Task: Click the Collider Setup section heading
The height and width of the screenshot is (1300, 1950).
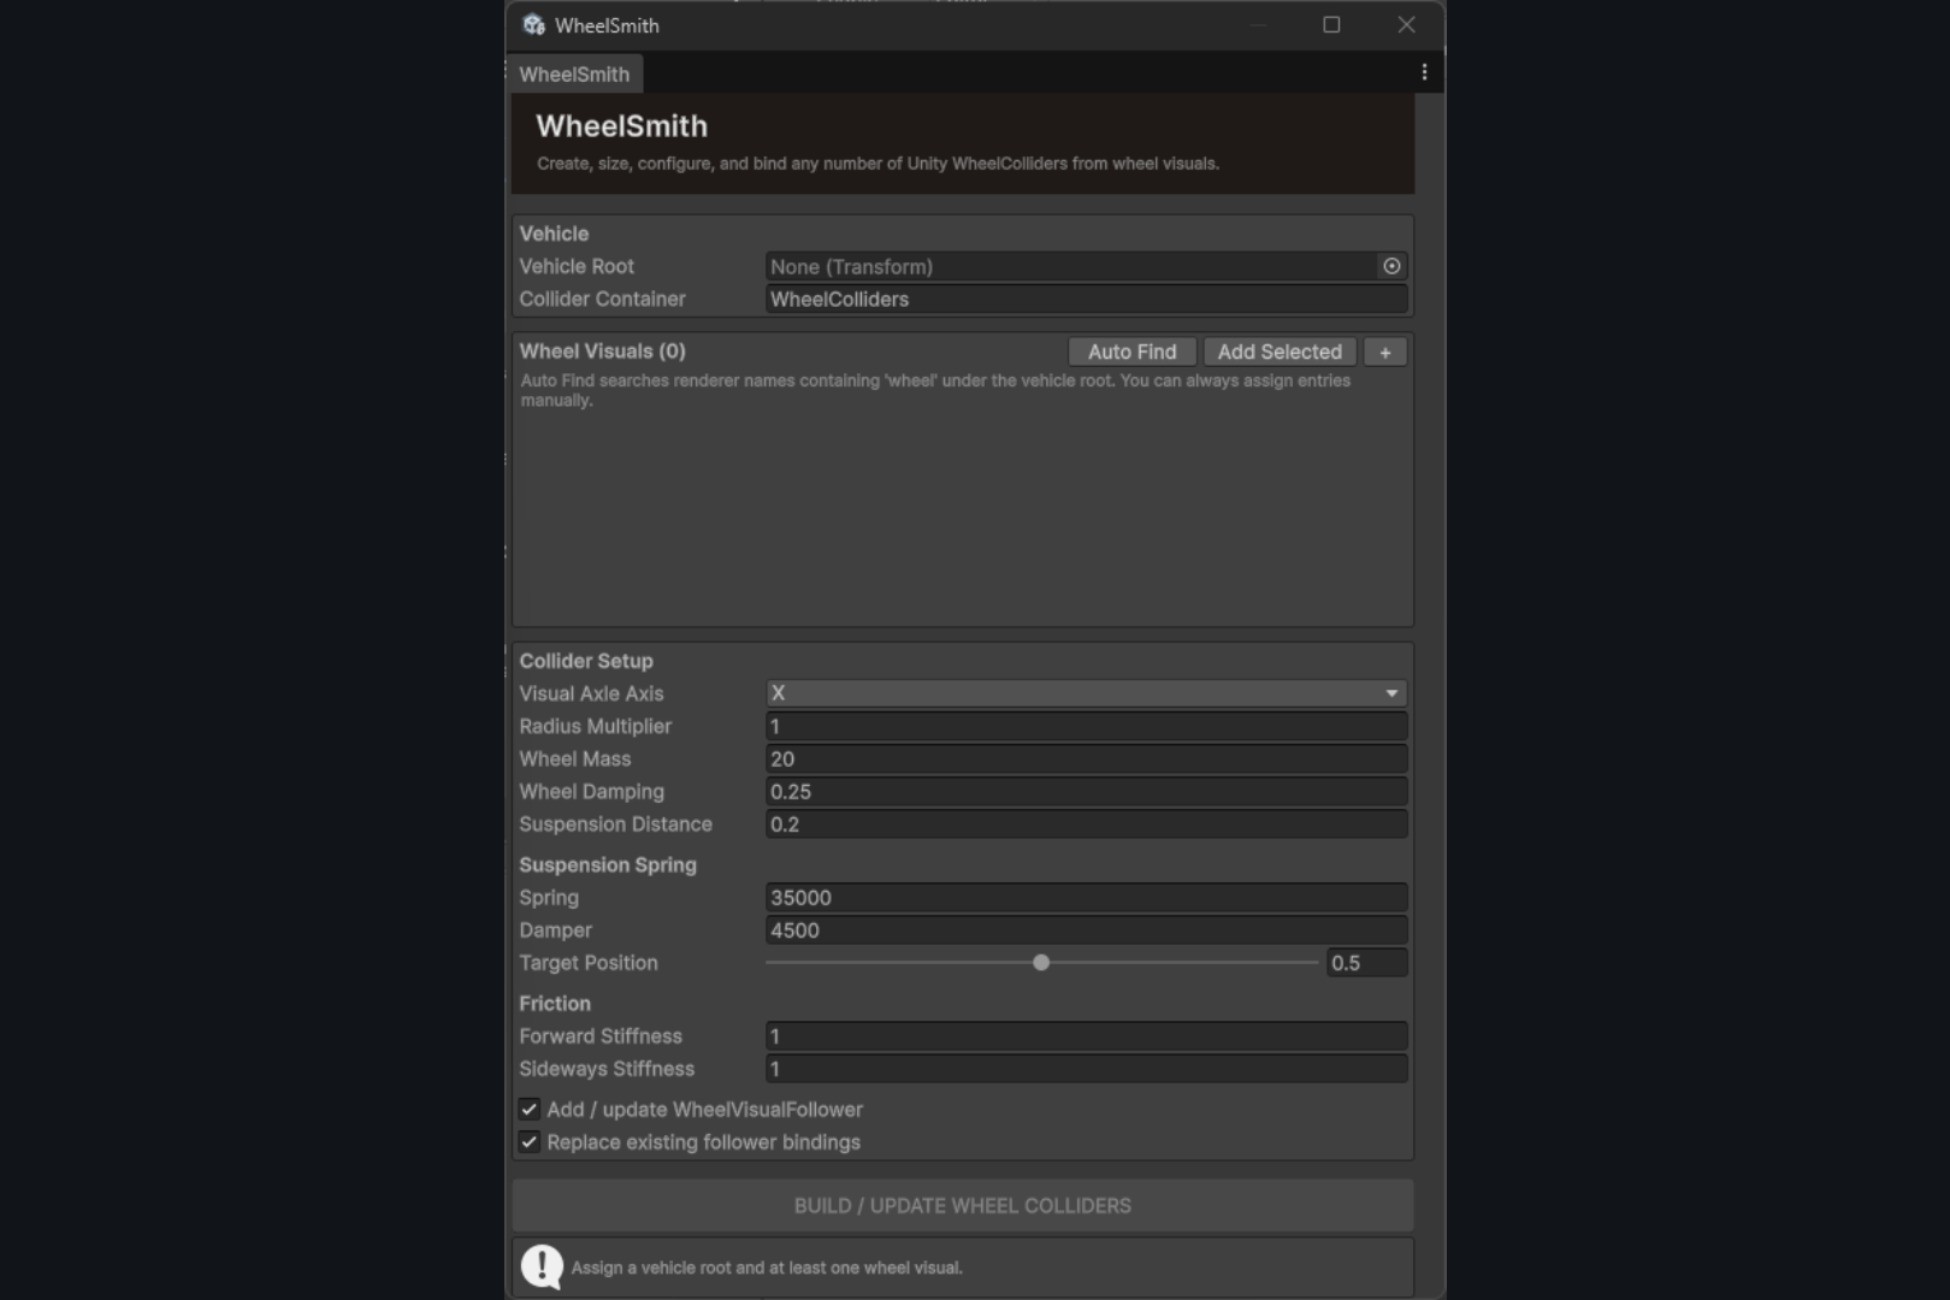Action: [586, 661]
